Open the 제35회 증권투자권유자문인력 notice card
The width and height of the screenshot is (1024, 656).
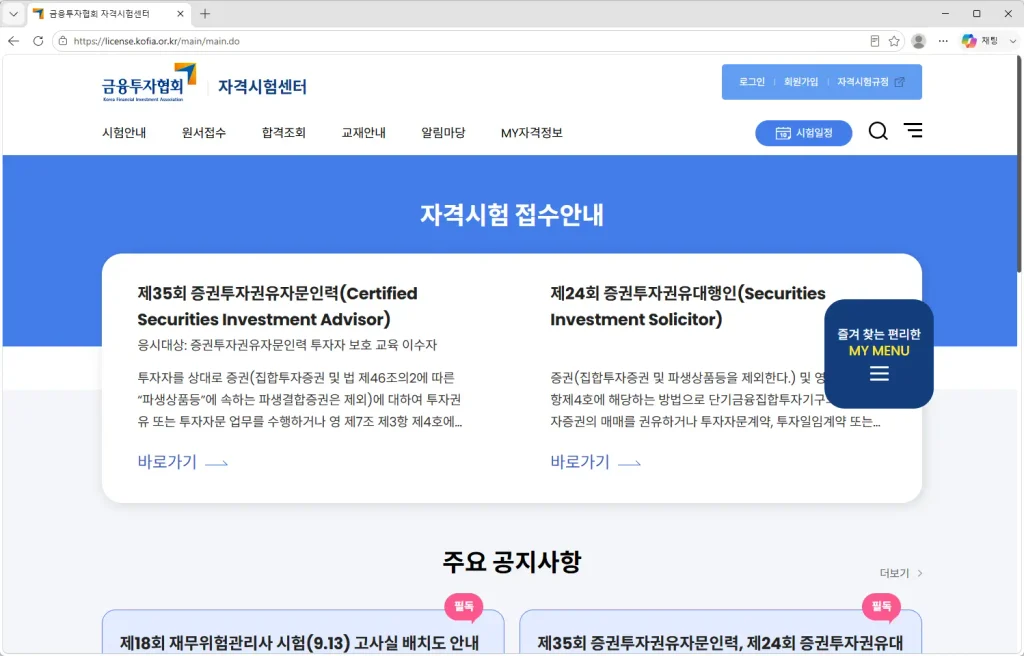[x=720, y=632]
